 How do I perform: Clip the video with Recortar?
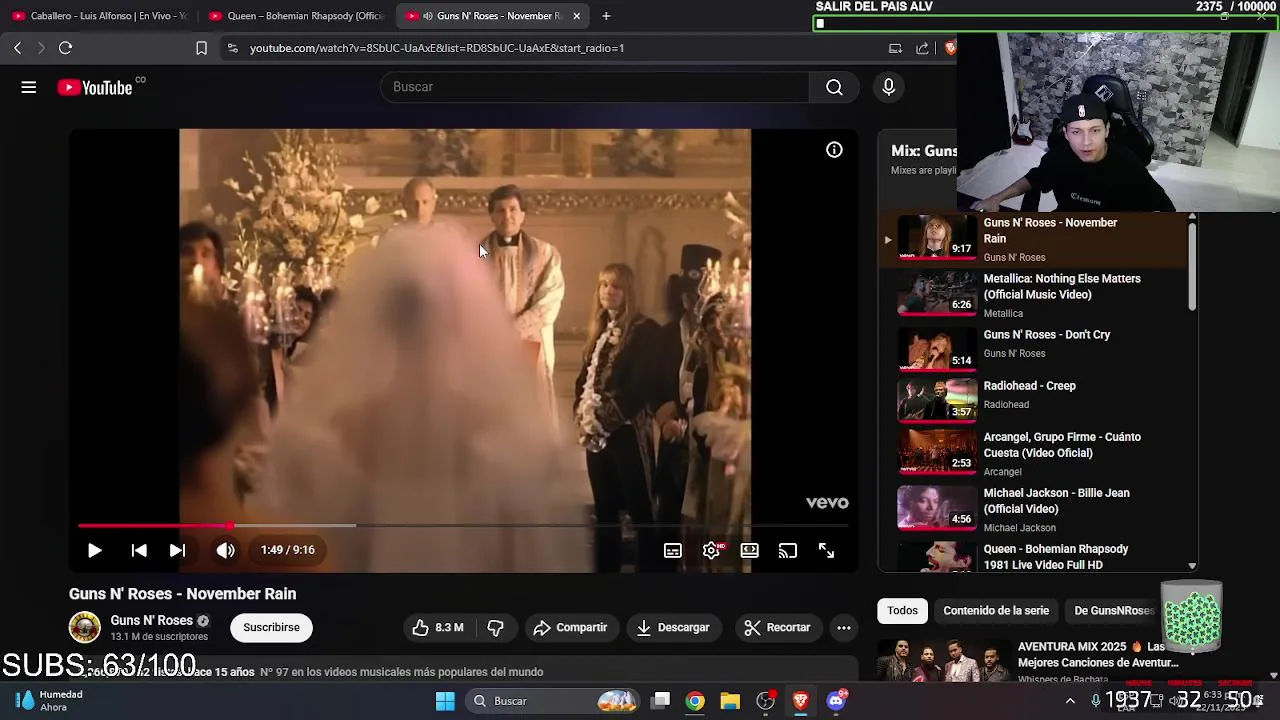[x=777, y=627]
